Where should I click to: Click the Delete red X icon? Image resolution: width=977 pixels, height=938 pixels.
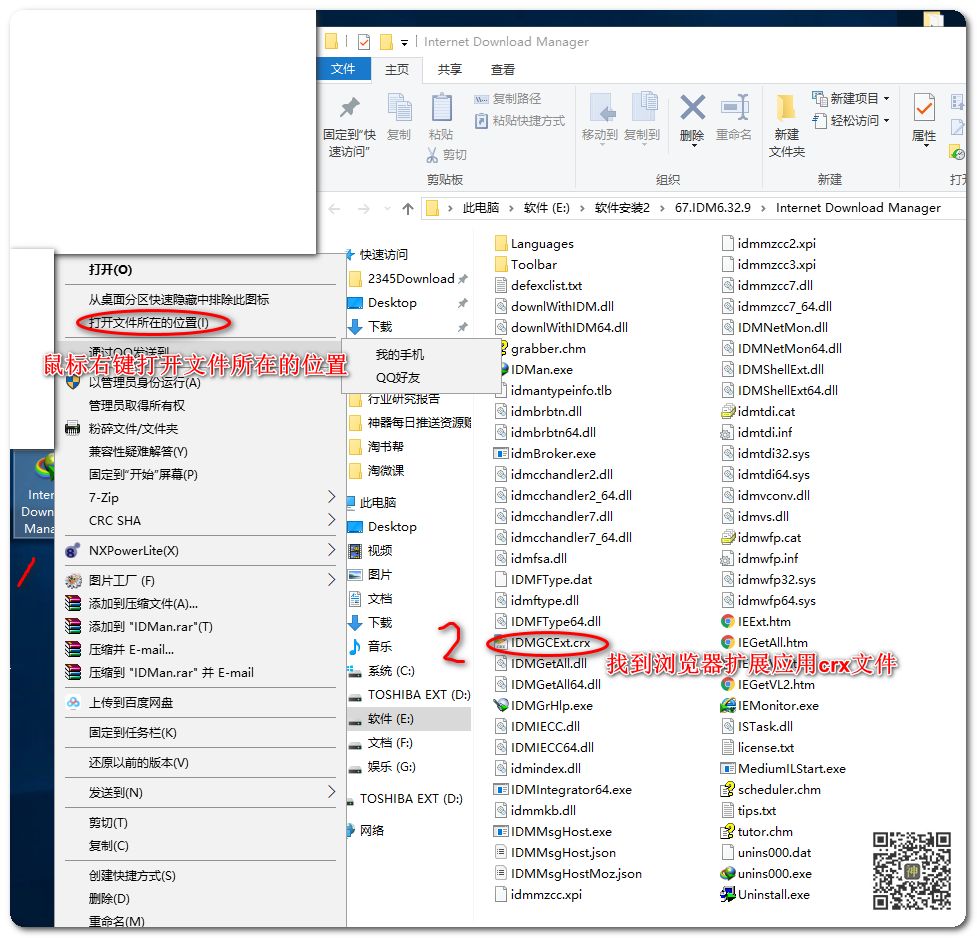click(692, 107)
